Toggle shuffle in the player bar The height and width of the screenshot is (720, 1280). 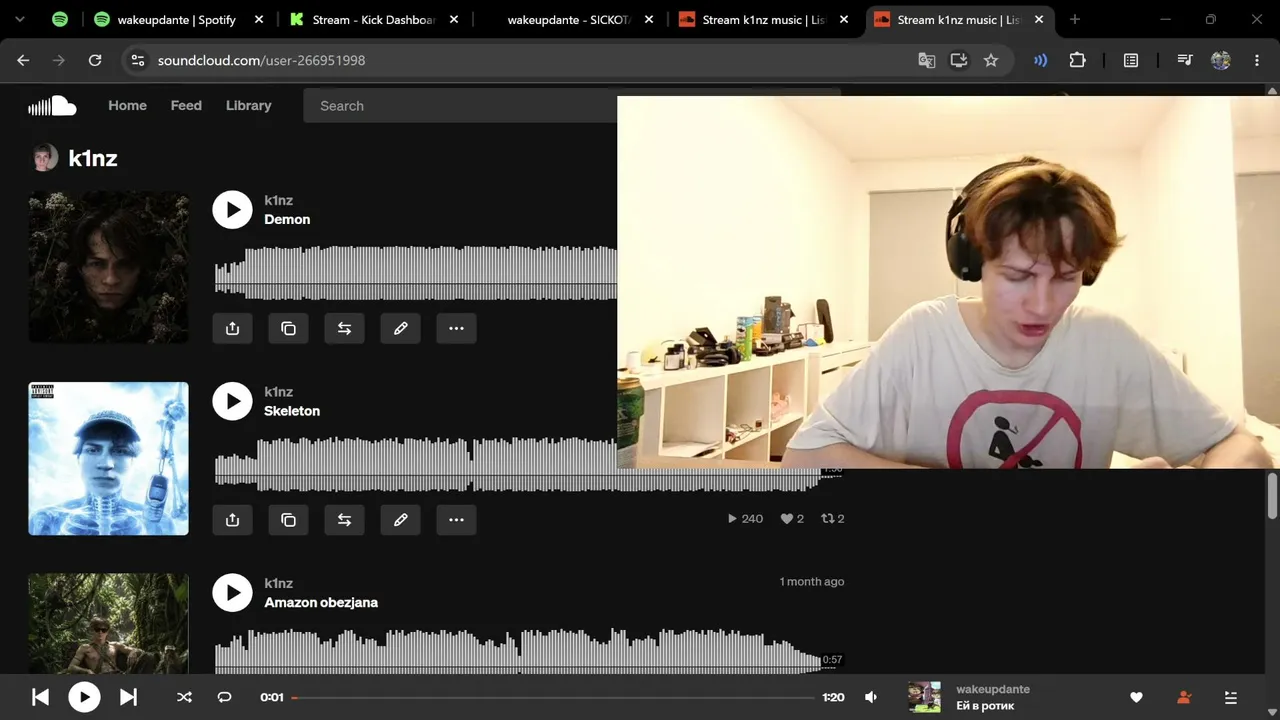184,697
